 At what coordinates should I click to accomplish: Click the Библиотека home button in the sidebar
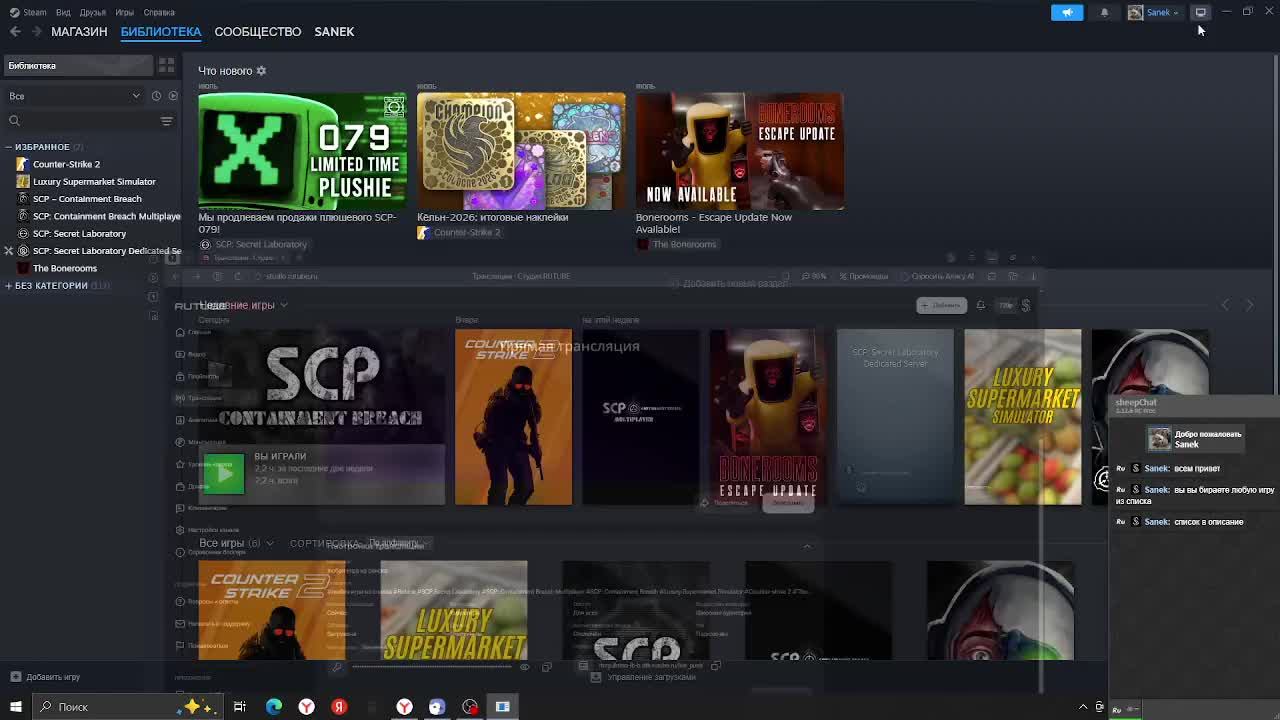point(78,65)
